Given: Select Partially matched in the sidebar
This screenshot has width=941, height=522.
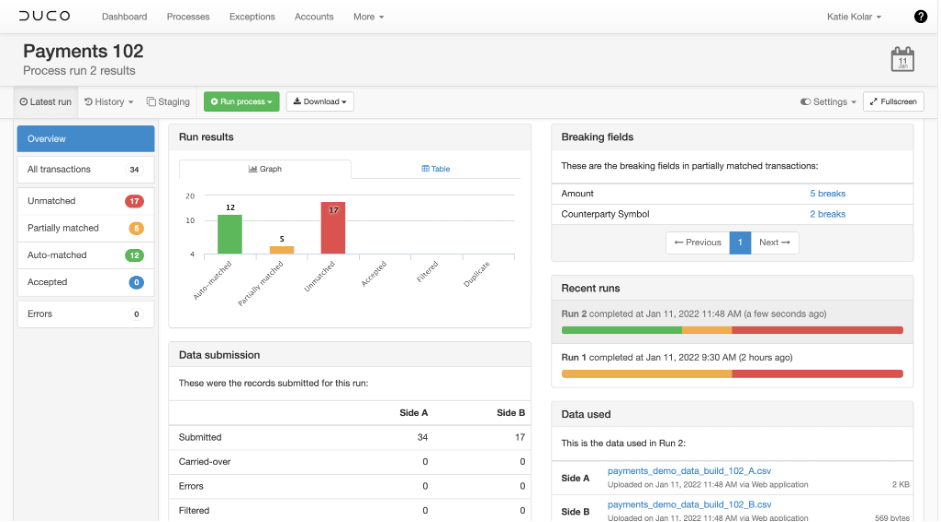Looking at the screenshot, I should tap(86, 228).
